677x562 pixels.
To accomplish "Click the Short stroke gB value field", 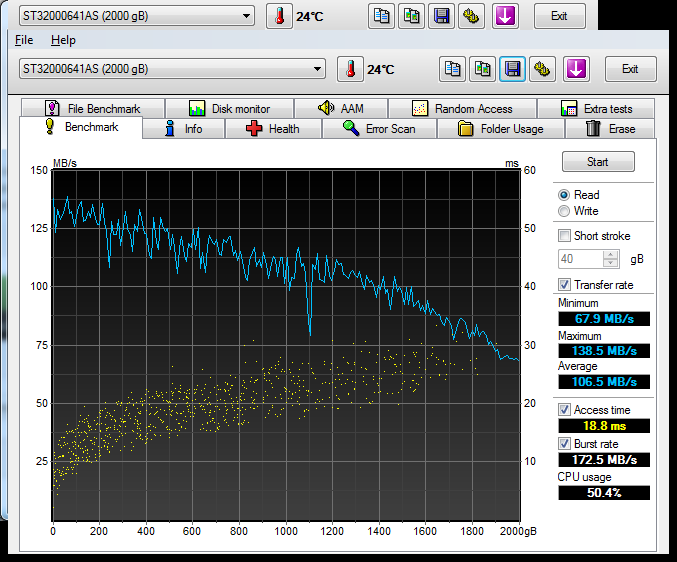I will (x=579, y=259).
